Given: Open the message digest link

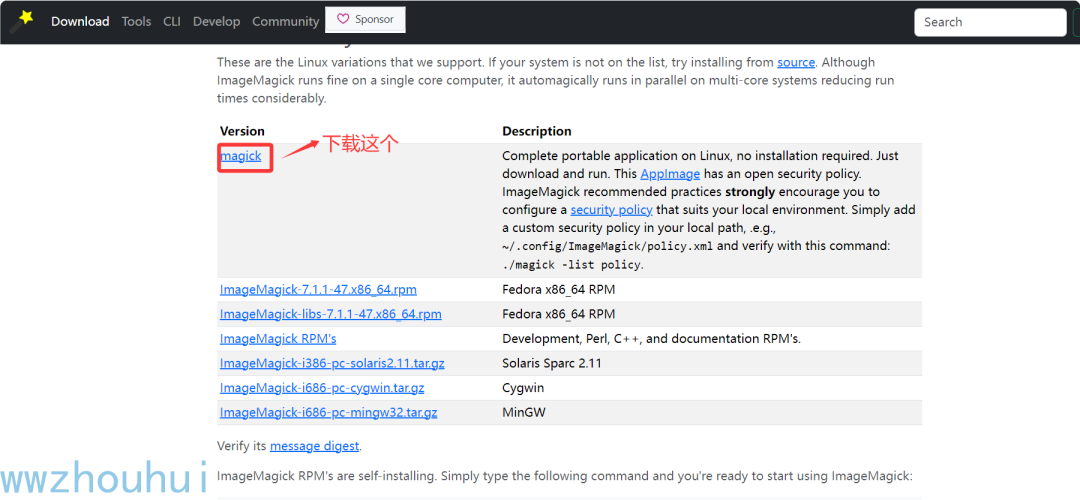Looking at the screenshot, I should pyautogui.click(x=314, y=446).
